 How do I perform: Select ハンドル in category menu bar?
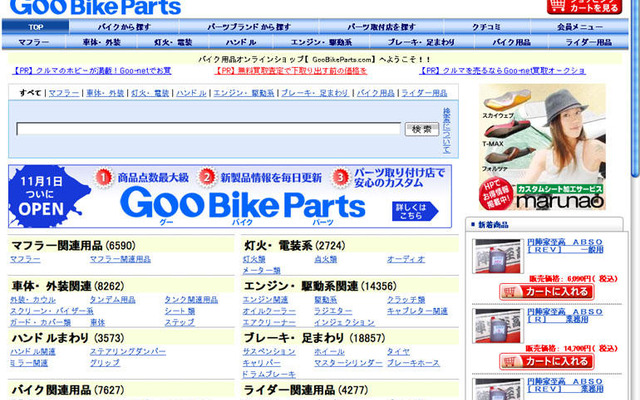pyautogui.click(x=241, y=42)
